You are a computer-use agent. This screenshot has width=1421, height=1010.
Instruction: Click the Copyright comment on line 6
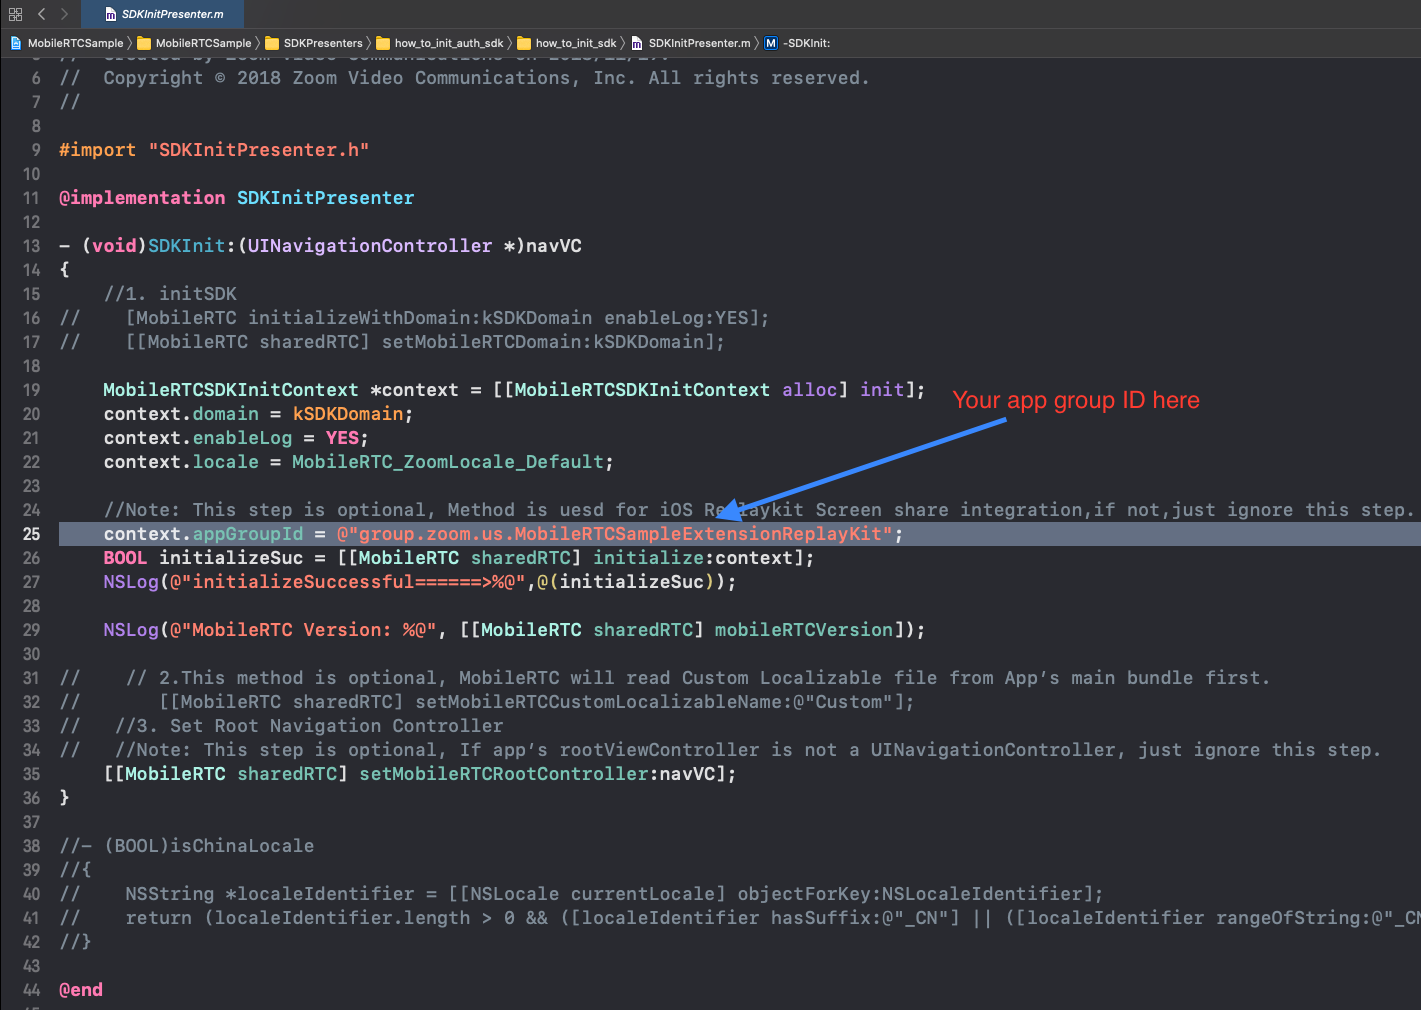click(x=486, y=78)
